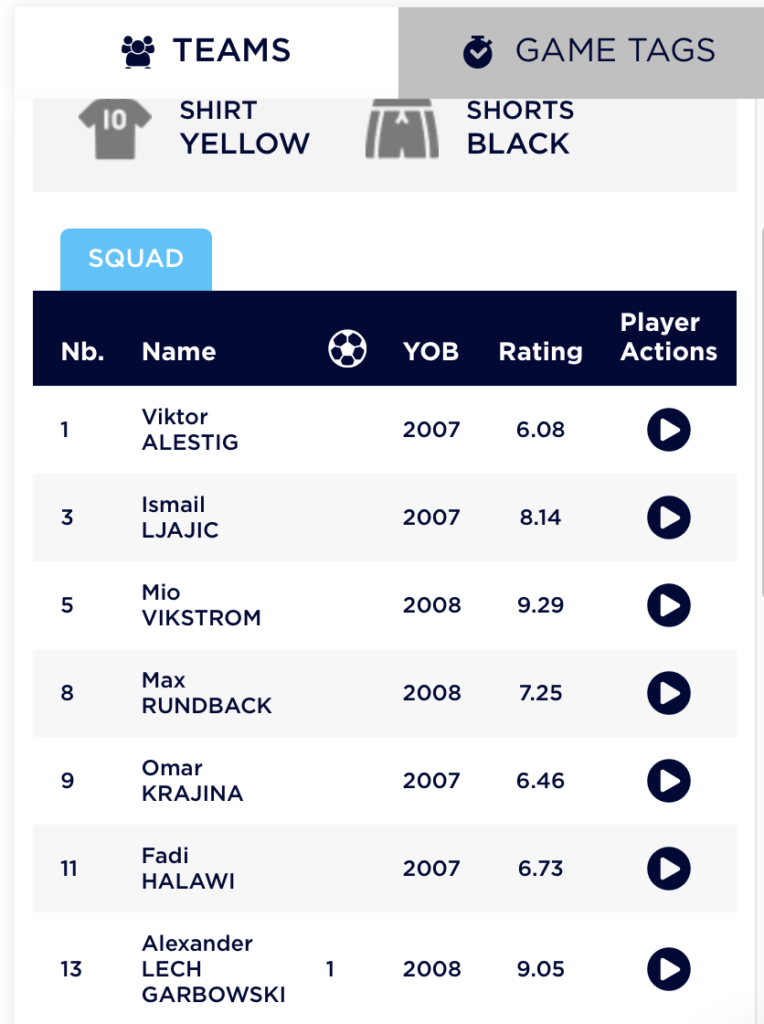The width and height of the screenshot is (764, 1024).
Task: Click the soccer ball goals column icon
Action: coord(347,349)
